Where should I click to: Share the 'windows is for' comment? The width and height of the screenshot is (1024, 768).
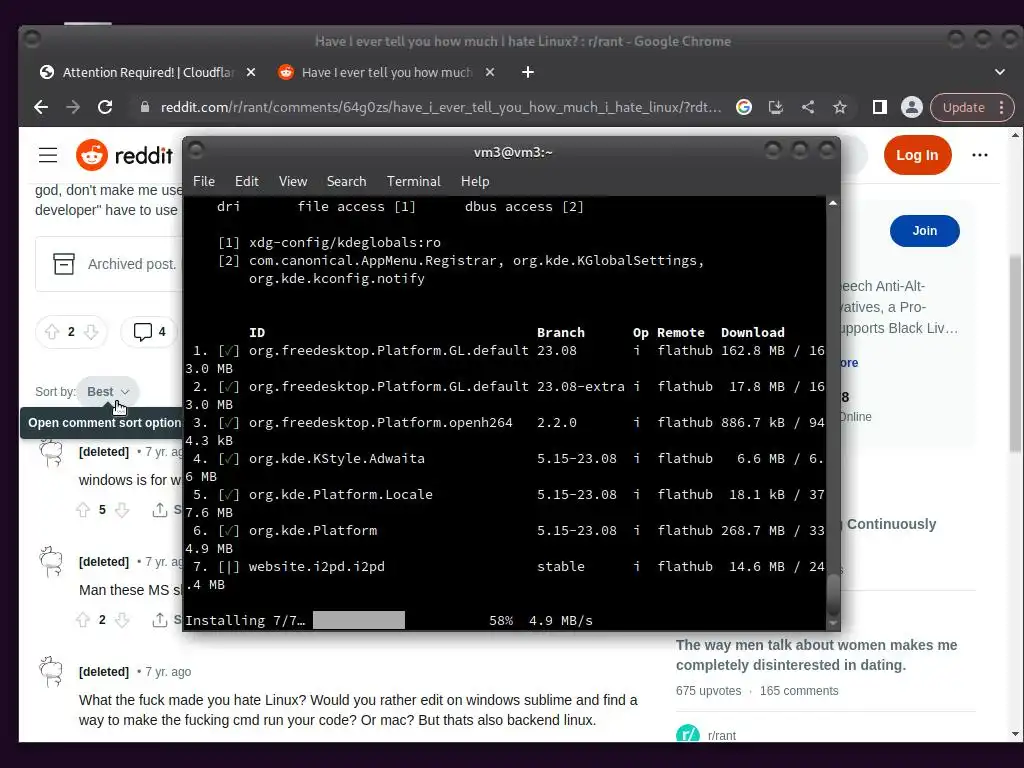(166, 510)
